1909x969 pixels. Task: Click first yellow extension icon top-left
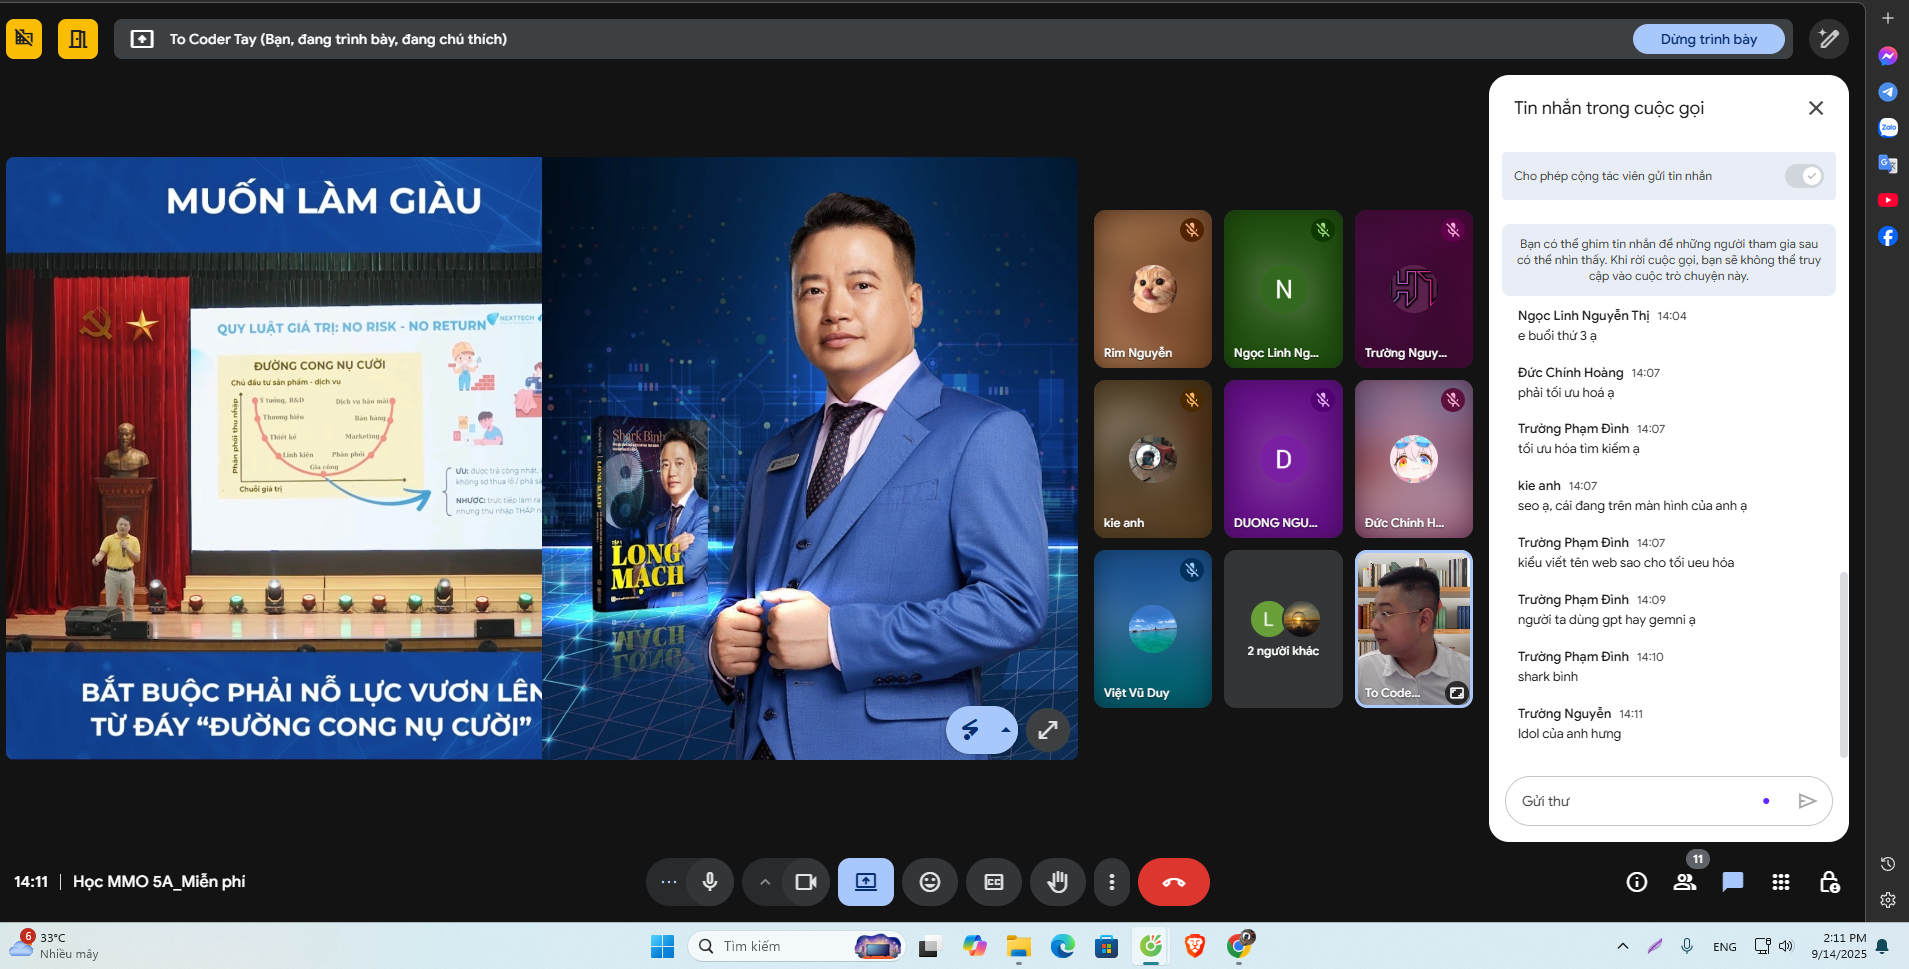[x=24, y=39]
